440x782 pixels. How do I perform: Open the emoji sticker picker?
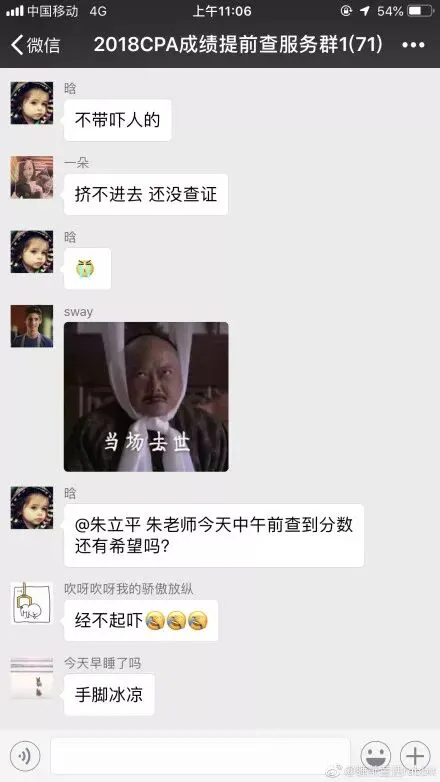(375, 756)
